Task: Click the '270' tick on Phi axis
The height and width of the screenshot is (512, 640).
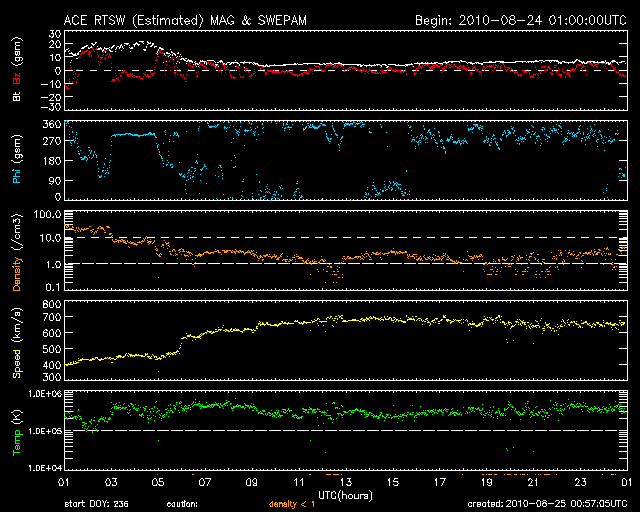Action: (52, 141)
